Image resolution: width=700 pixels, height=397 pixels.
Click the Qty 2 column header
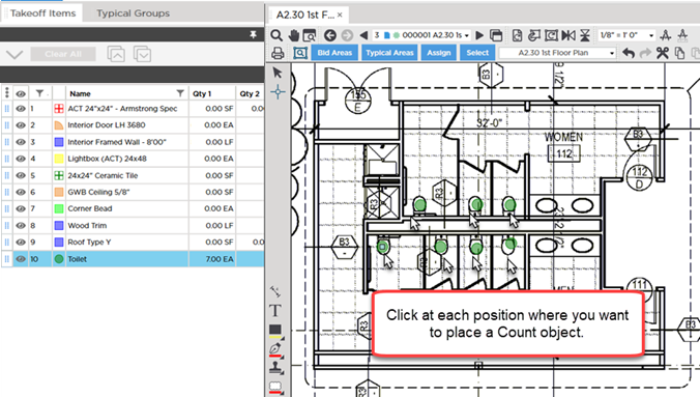tap(249, 93)
